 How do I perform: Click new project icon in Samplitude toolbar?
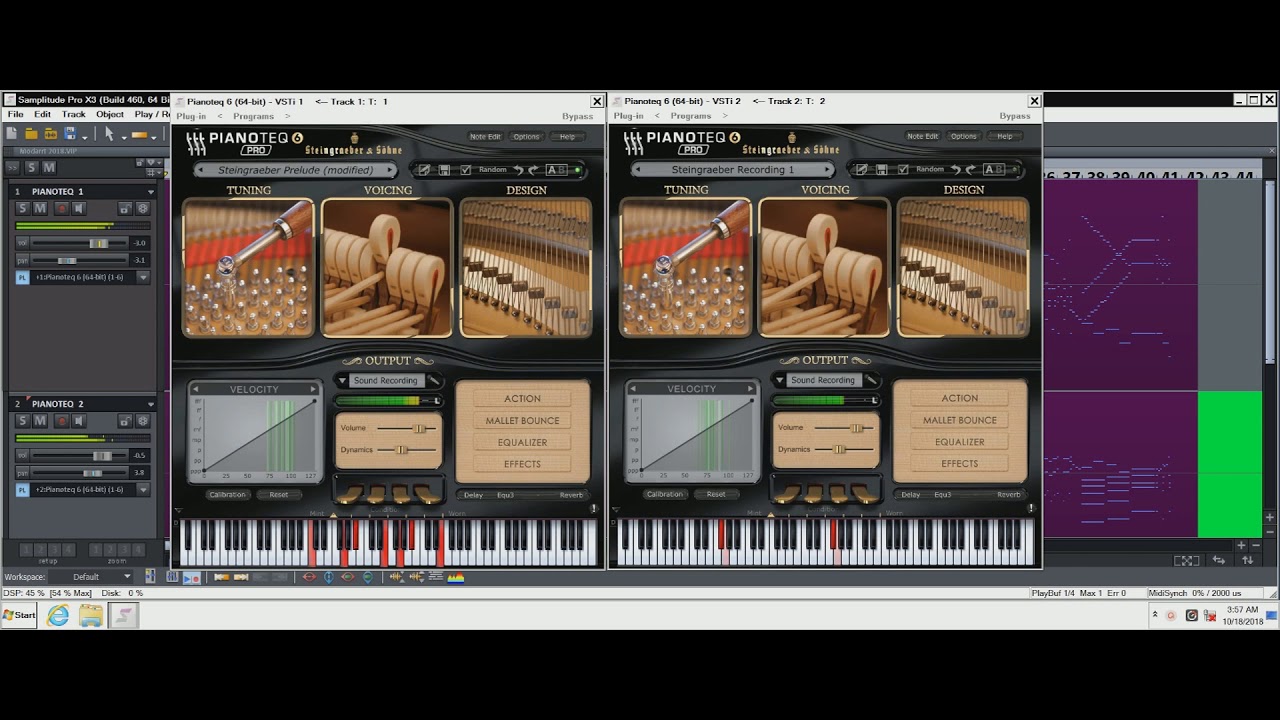pos(13,134)
